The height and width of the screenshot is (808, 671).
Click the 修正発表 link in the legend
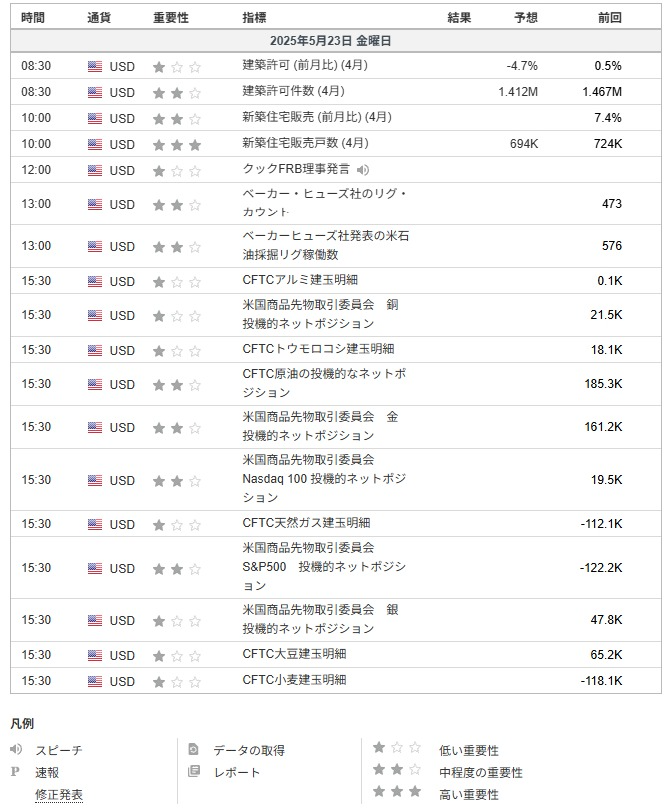(x=59, y=794)
